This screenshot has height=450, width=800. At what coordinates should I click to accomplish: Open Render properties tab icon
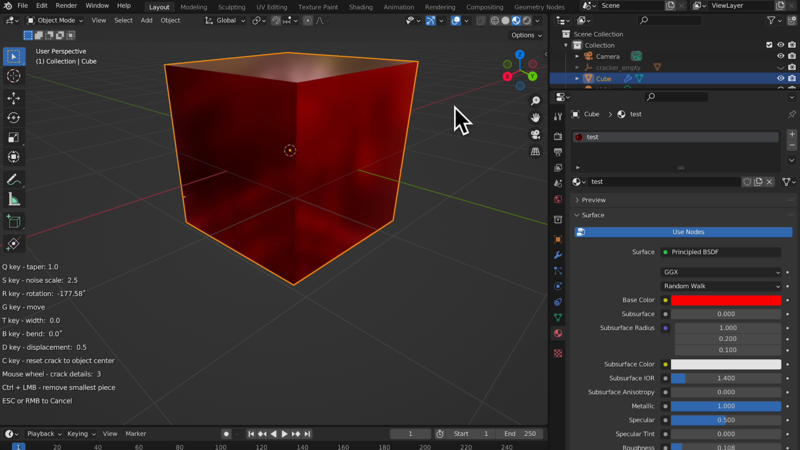point(558,136)
